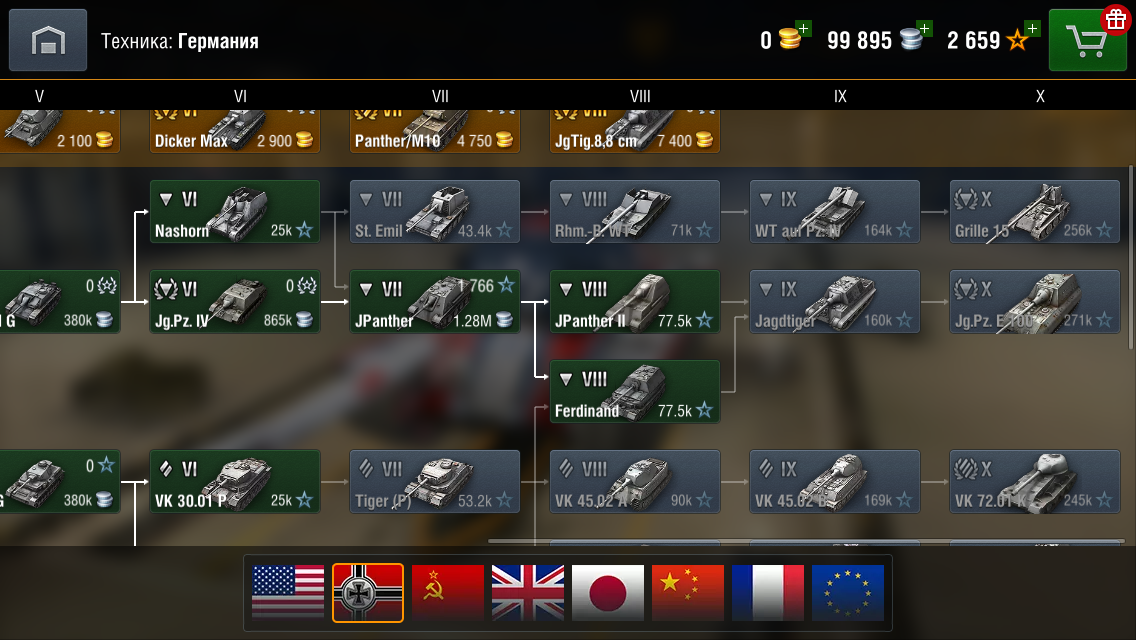Select the VK 30.01 P tank
The height and width of the screenshot is (640, 1136).
235,481
